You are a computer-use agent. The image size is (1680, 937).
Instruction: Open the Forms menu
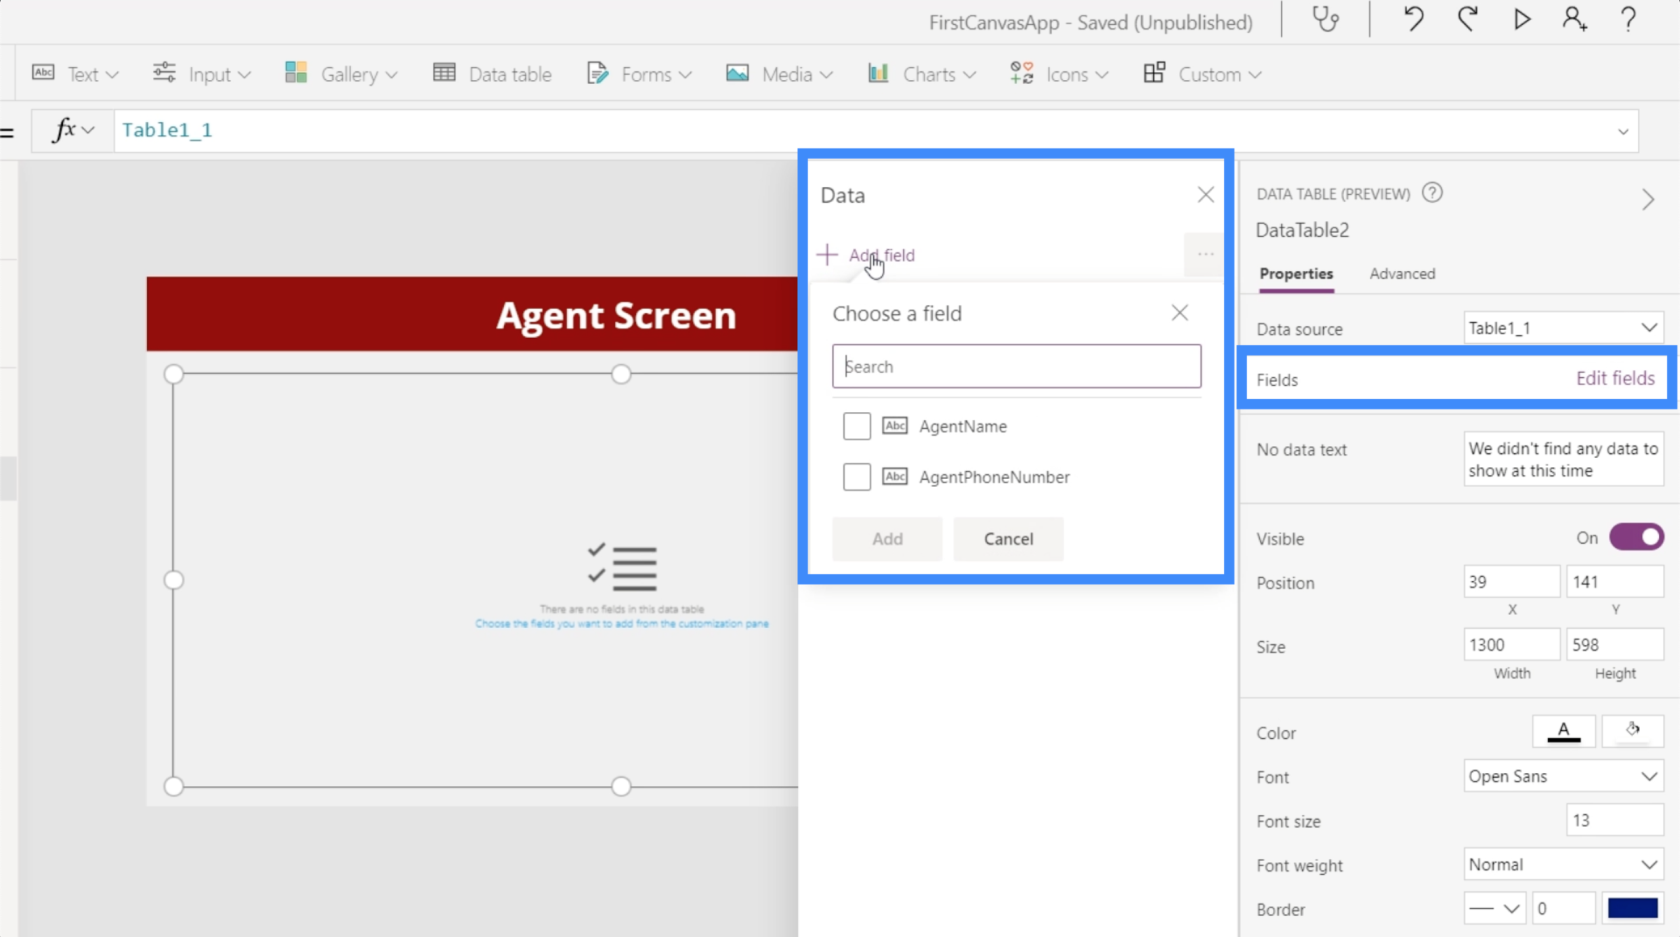tap(639, 74)
